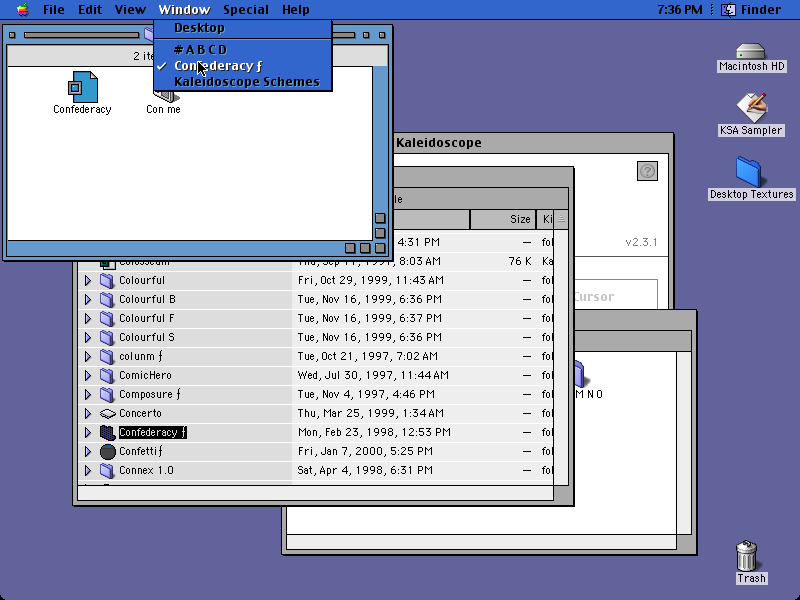Image resolution: width=800 pixels, height=600 pixels.
Task: Select '# A B C D' window entry
Action: click(x=243, y=49)
